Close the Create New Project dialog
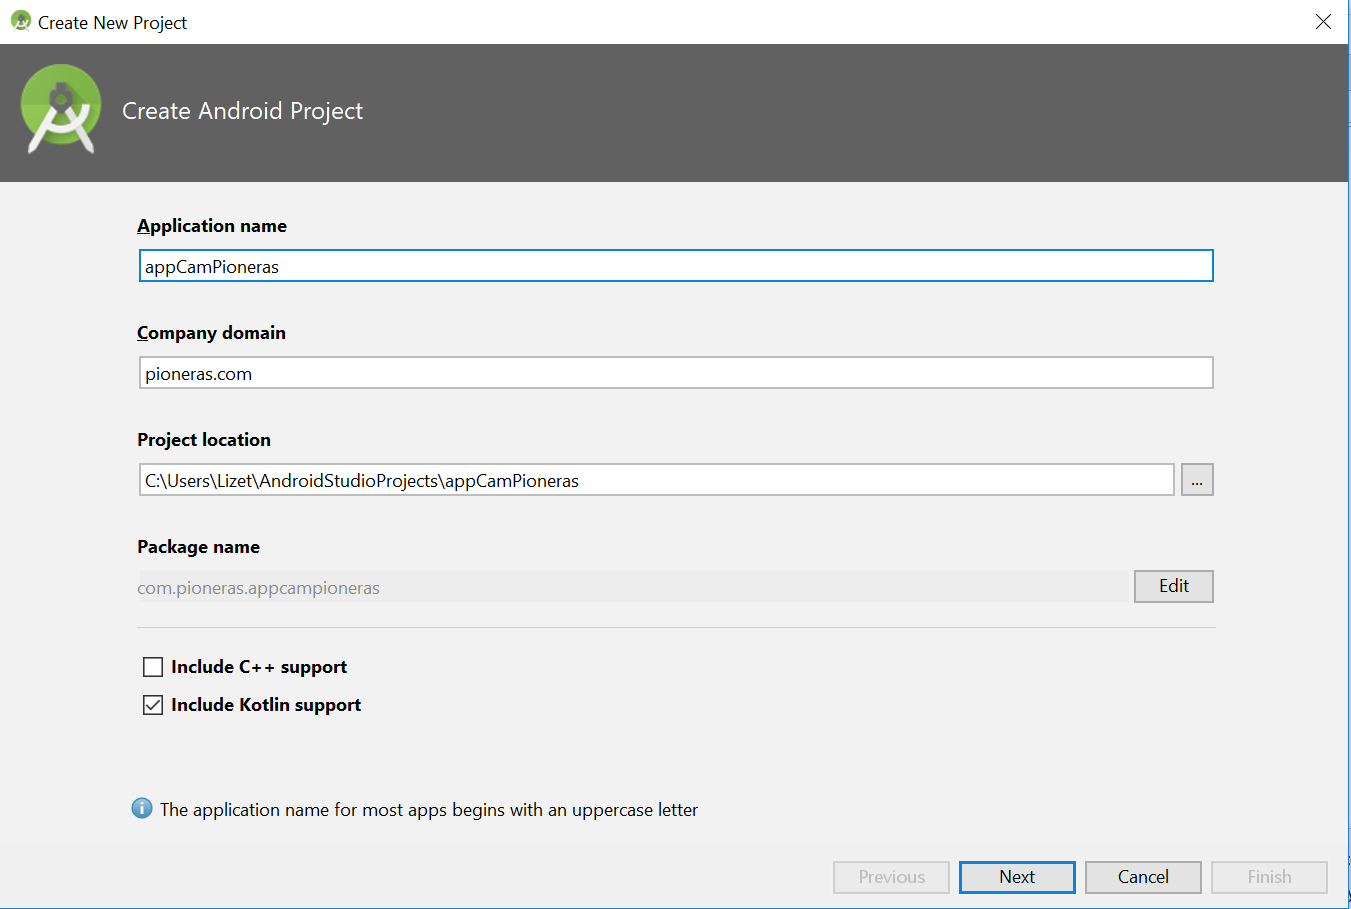This screenshot has width=1351, height=909. (1323, 21)
